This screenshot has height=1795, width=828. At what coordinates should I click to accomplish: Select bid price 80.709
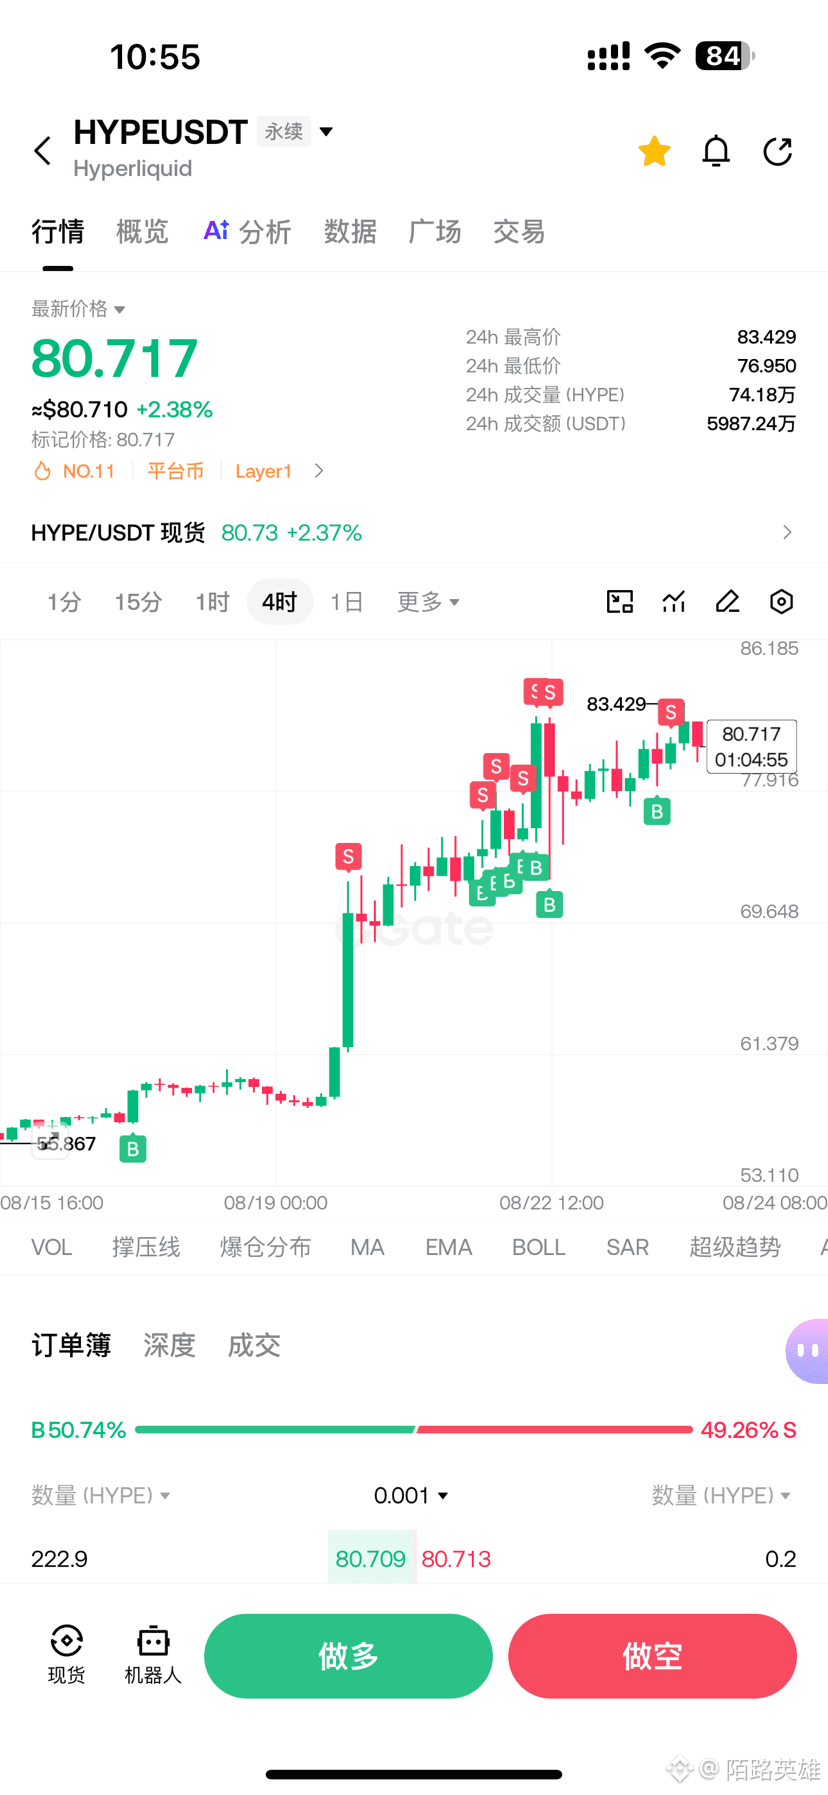point(371,1558)
